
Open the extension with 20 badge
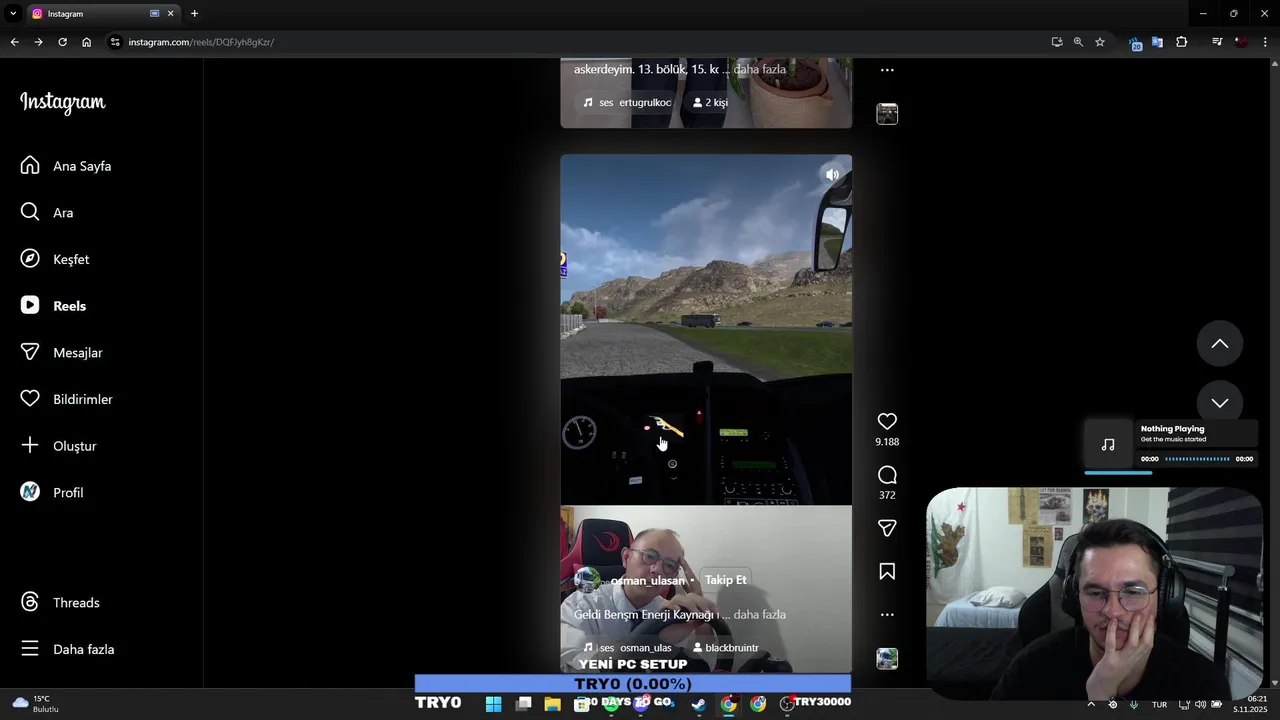click(x=1135, y=43)
